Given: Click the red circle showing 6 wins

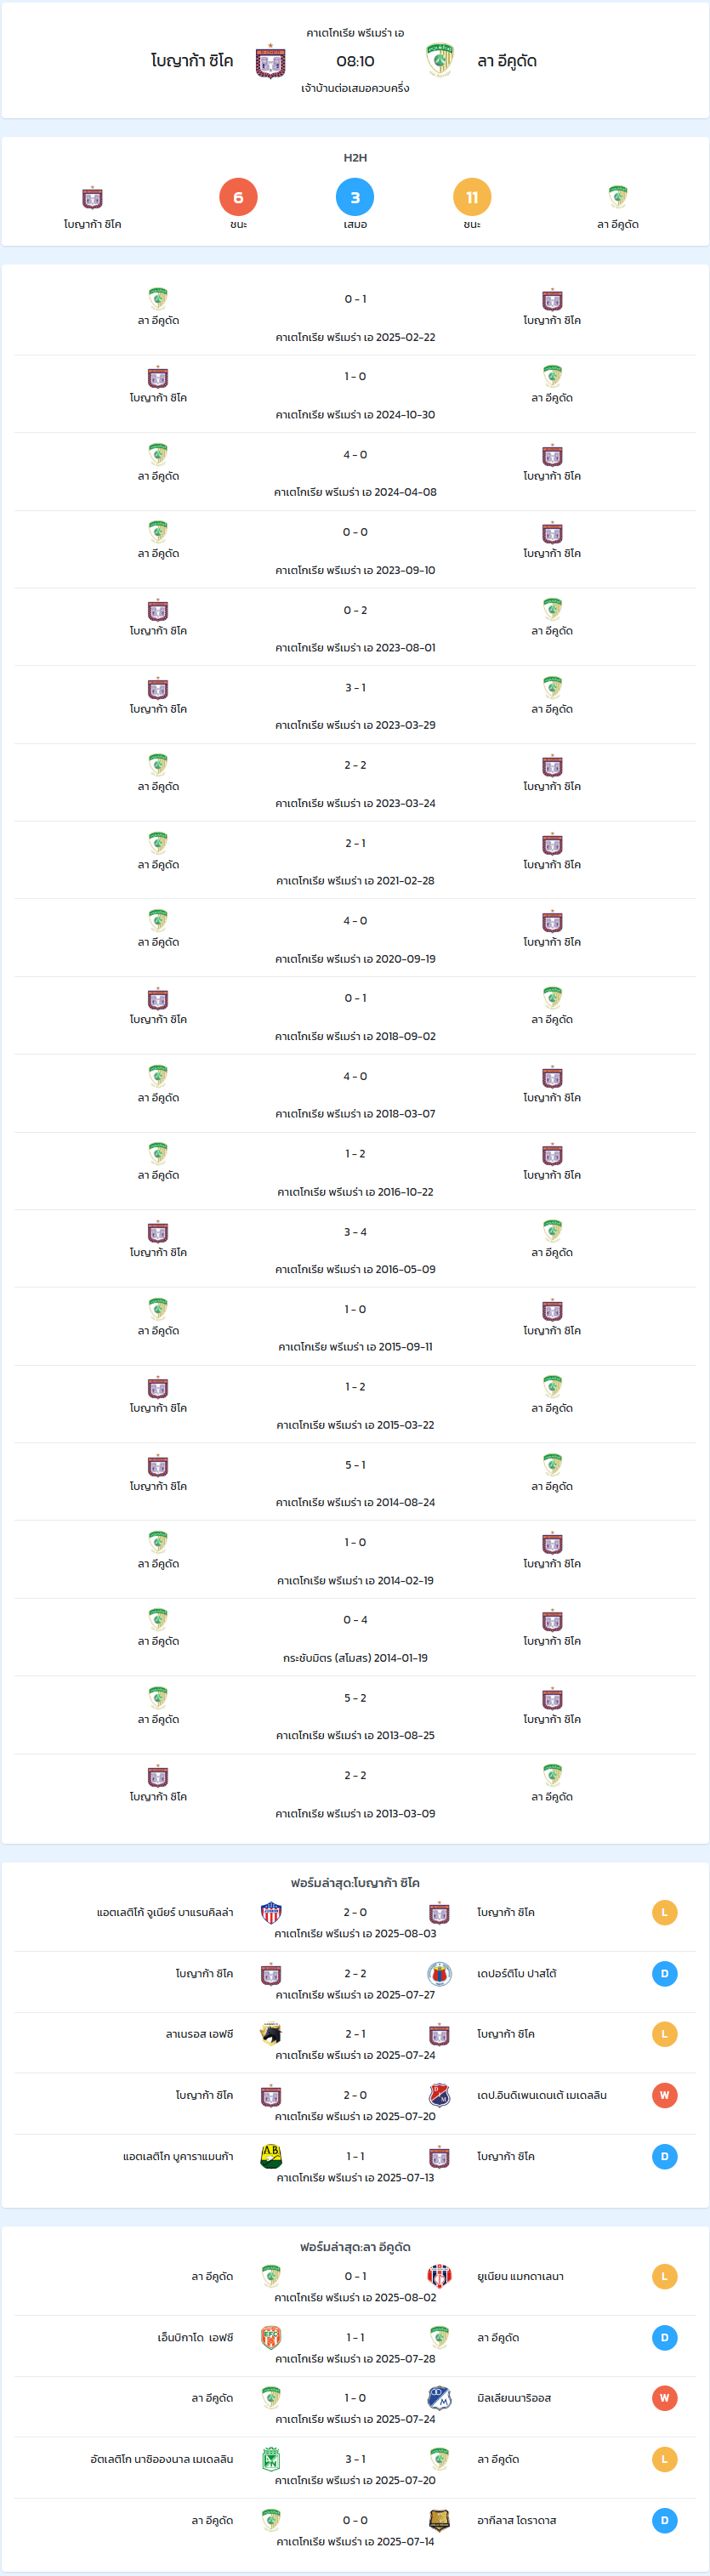Looking at the screenshot, I should point(238,197).
